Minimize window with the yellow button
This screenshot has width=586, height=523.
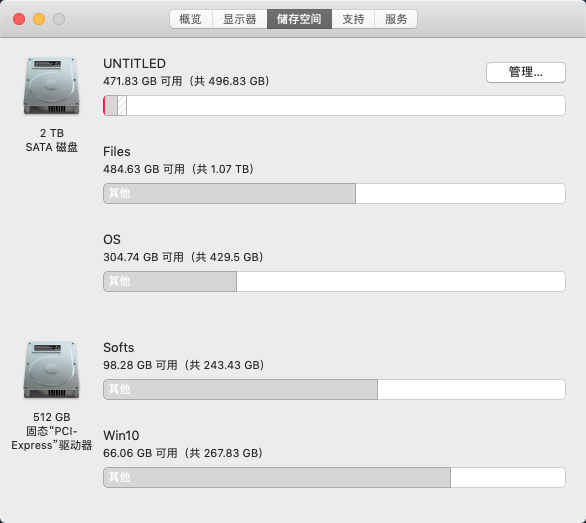point(39,19)
